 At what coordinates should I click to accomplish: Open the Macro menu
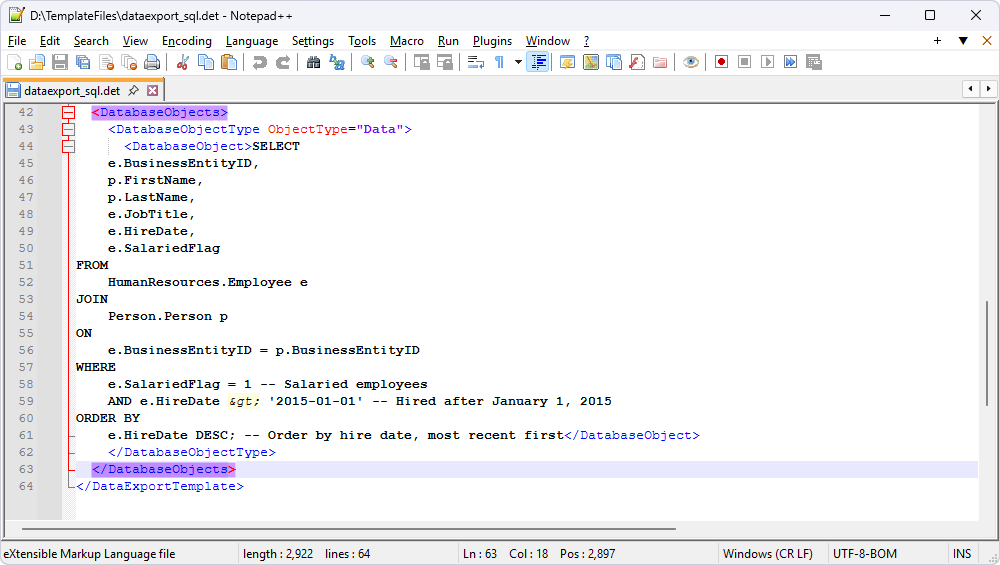407,41
